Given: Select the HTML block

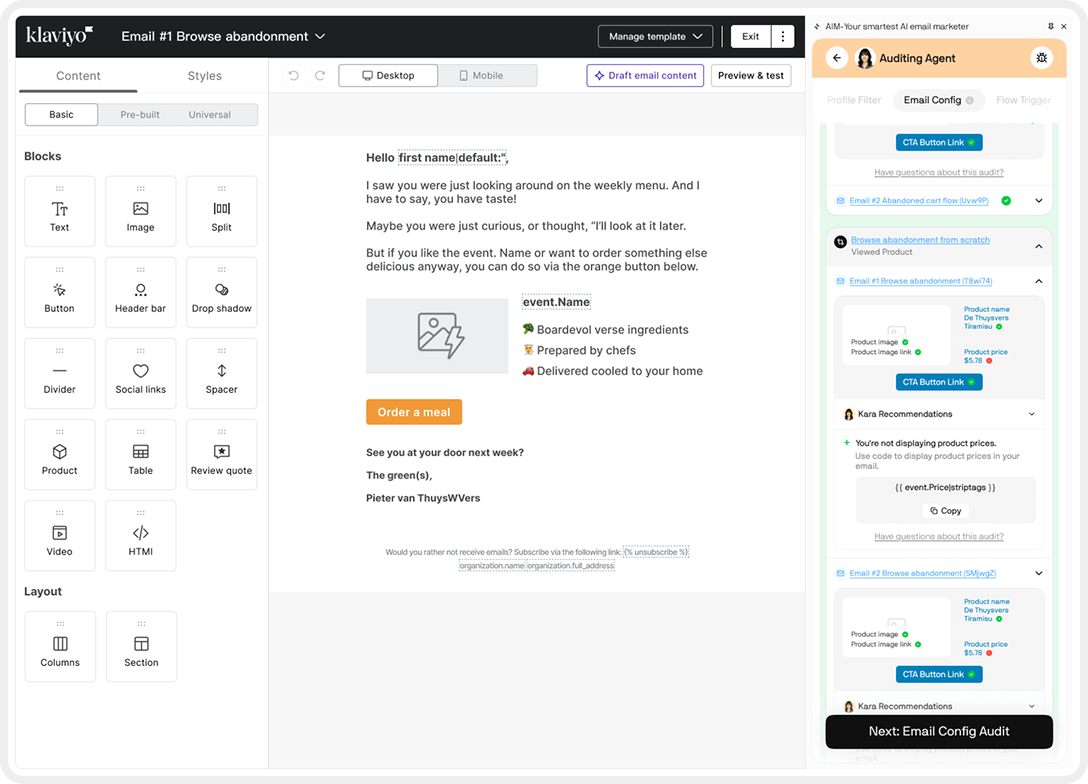Looking at the screenshot, I should point(140,535).
